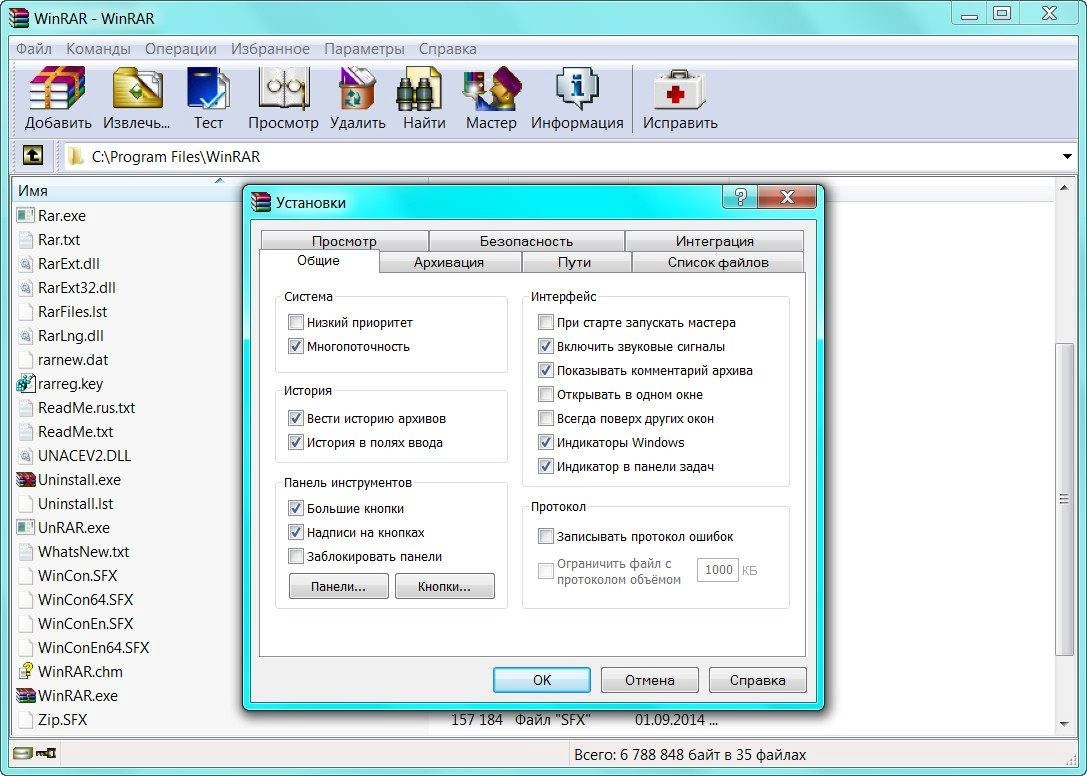This screenshot has height=776, width=1087.
Task: Open the Кнопки... button
Action: pyautogui.click(x=444, y=586)
